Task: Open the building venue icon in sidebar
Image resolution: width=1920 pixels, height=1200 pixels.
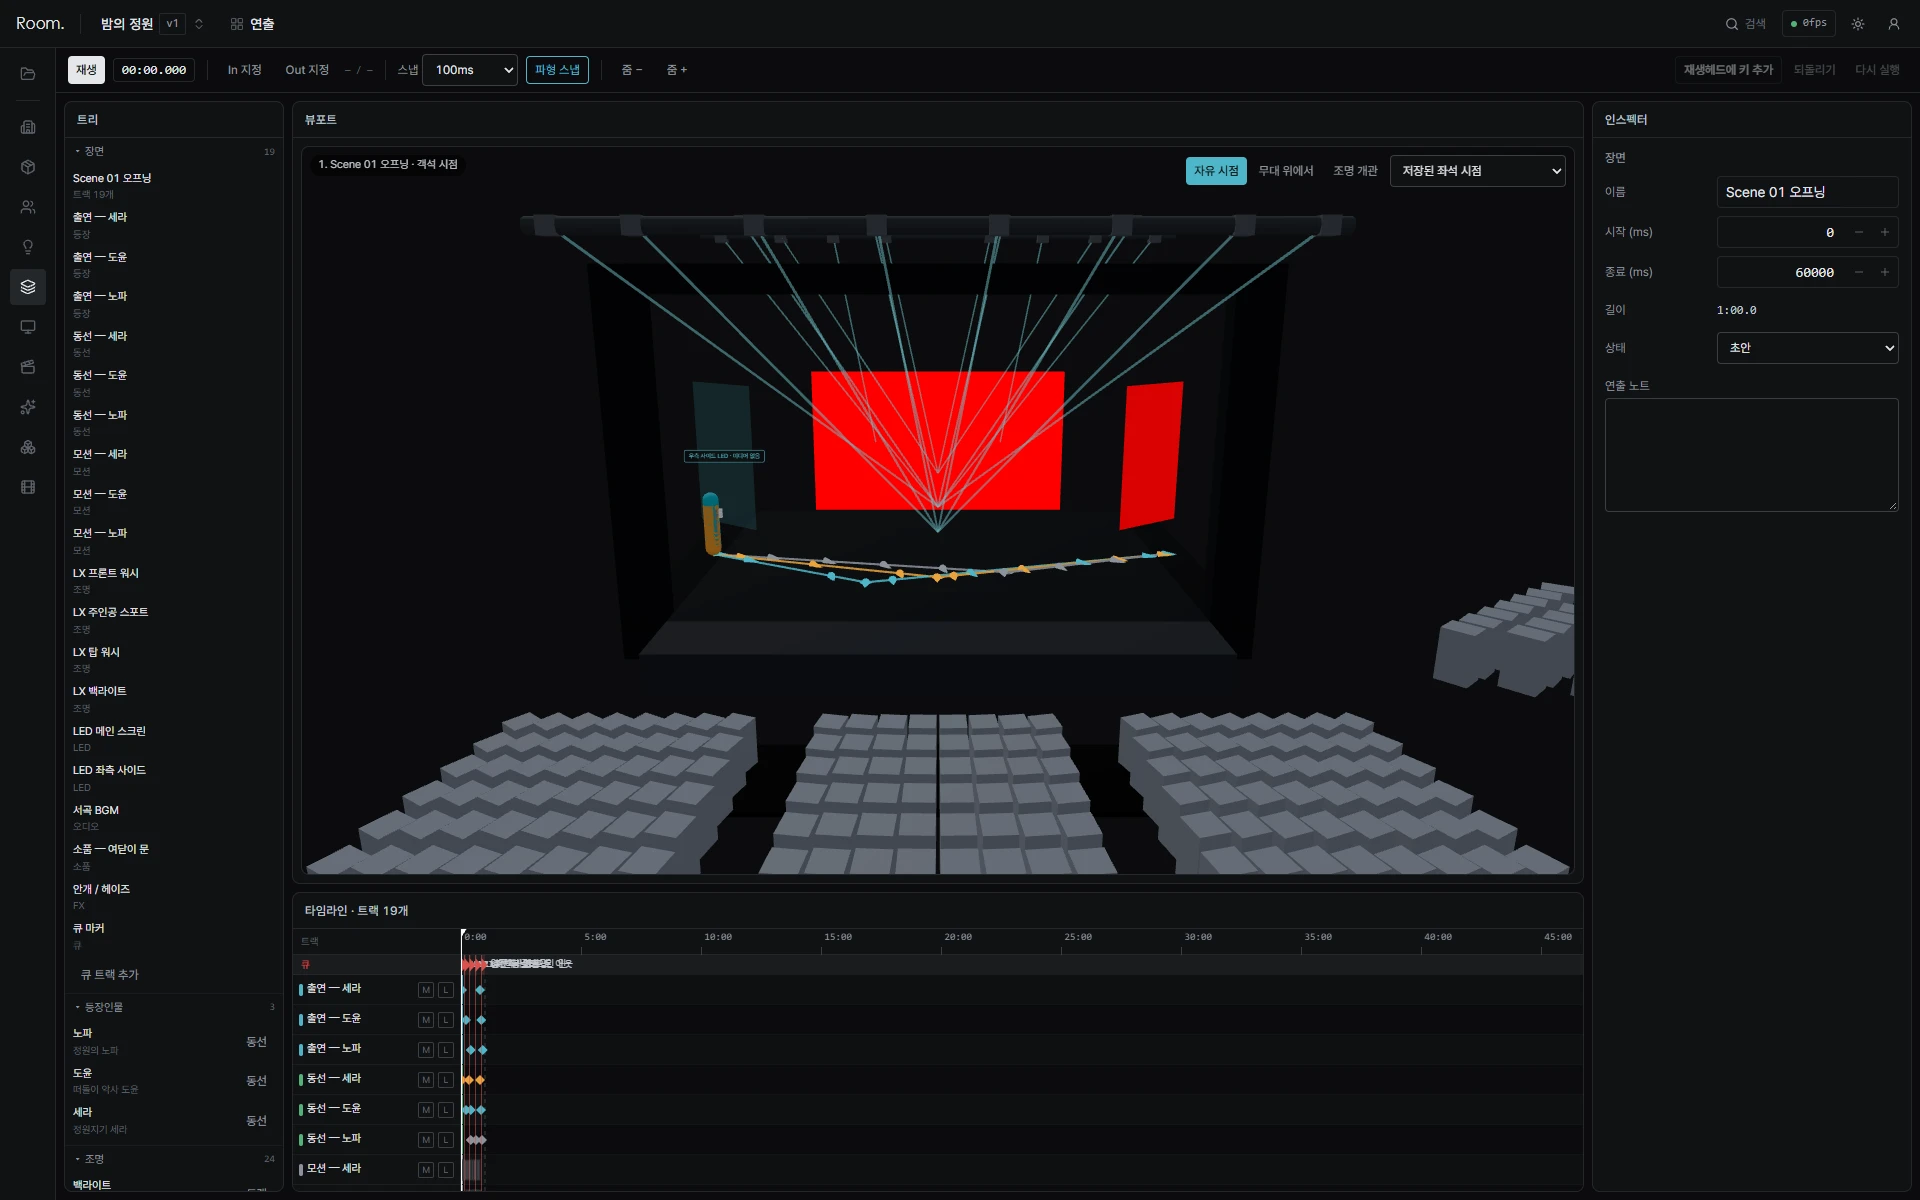Action: tap(28, 127)
